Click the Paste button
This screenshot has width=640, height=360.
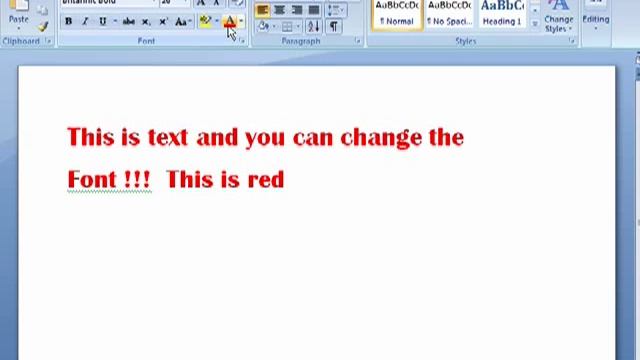(18, 16)
